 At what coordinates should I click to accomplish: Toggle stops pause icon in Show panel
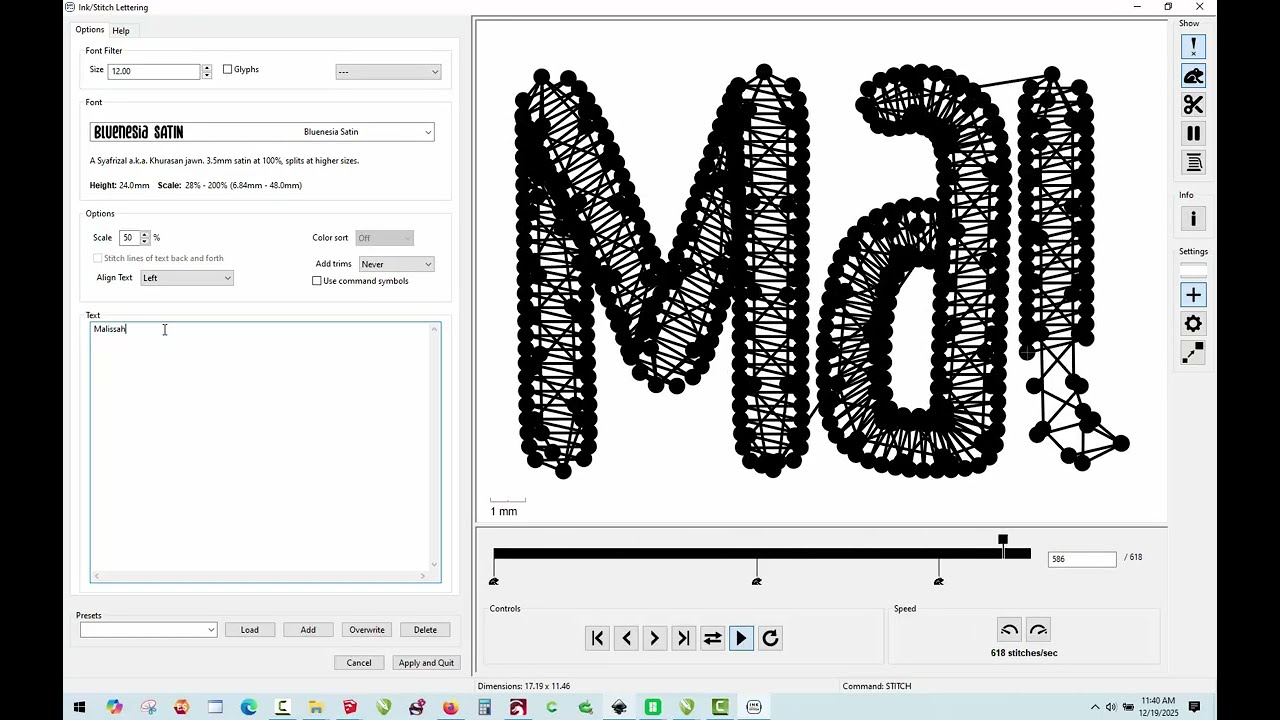(1193, 133)
